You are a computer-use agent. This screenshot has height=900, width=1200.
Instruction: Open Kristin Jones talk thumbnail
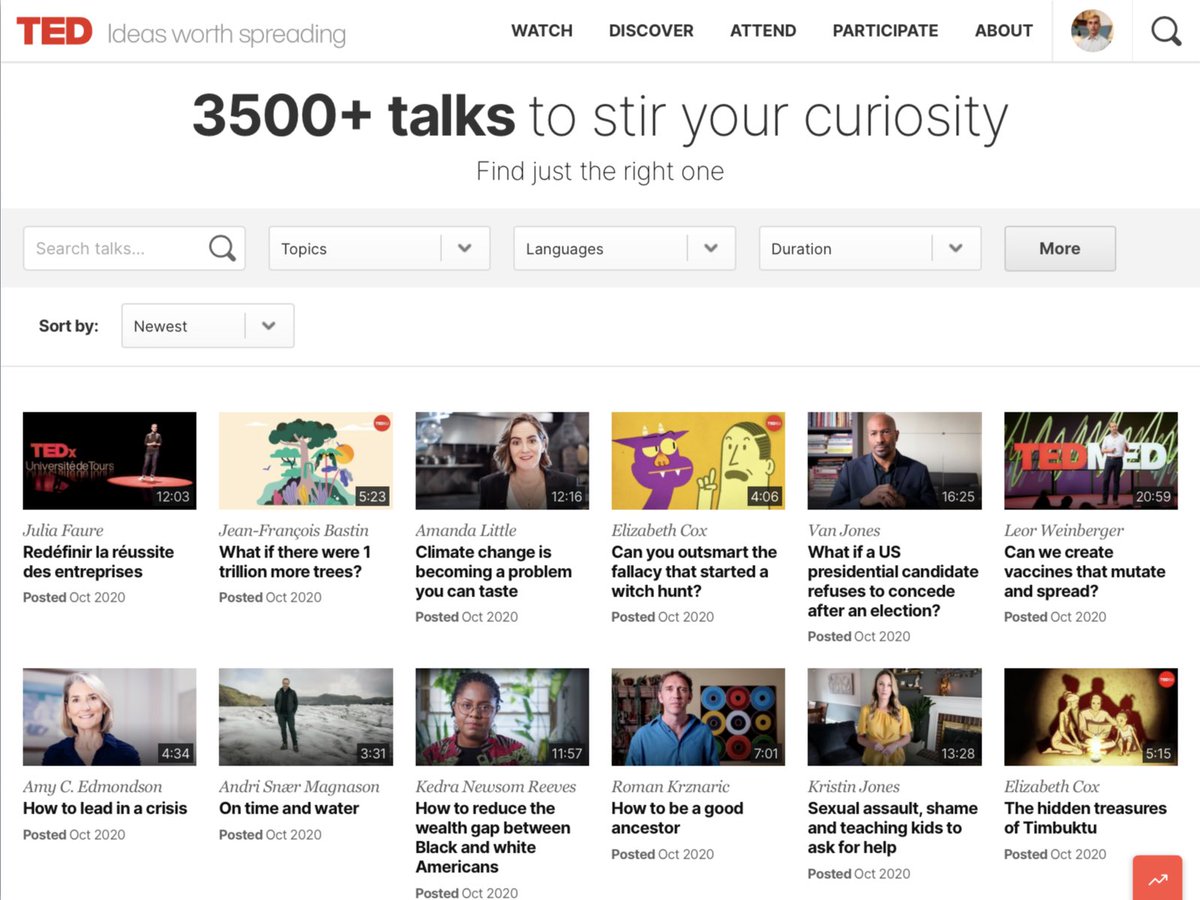(895, 717)
